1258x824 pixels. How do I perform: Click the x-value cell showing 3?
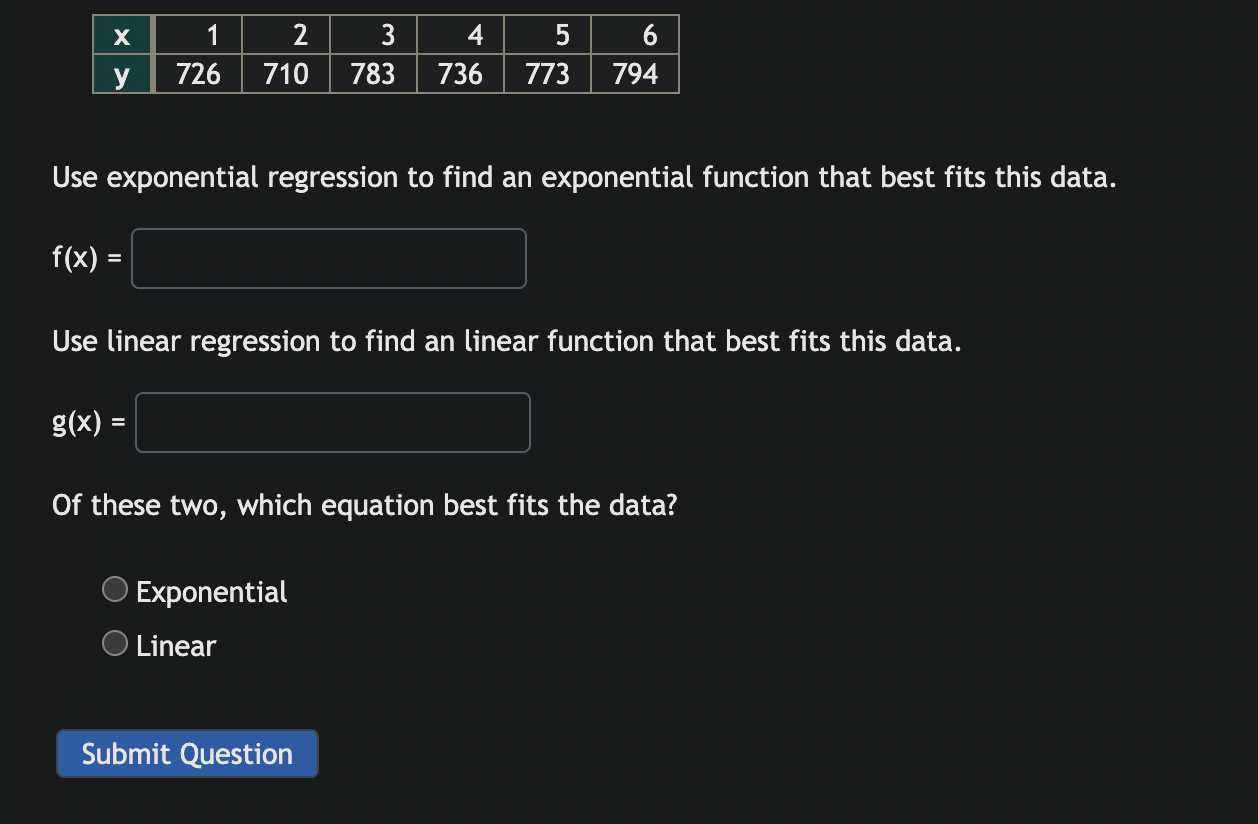tap(373, 36)
